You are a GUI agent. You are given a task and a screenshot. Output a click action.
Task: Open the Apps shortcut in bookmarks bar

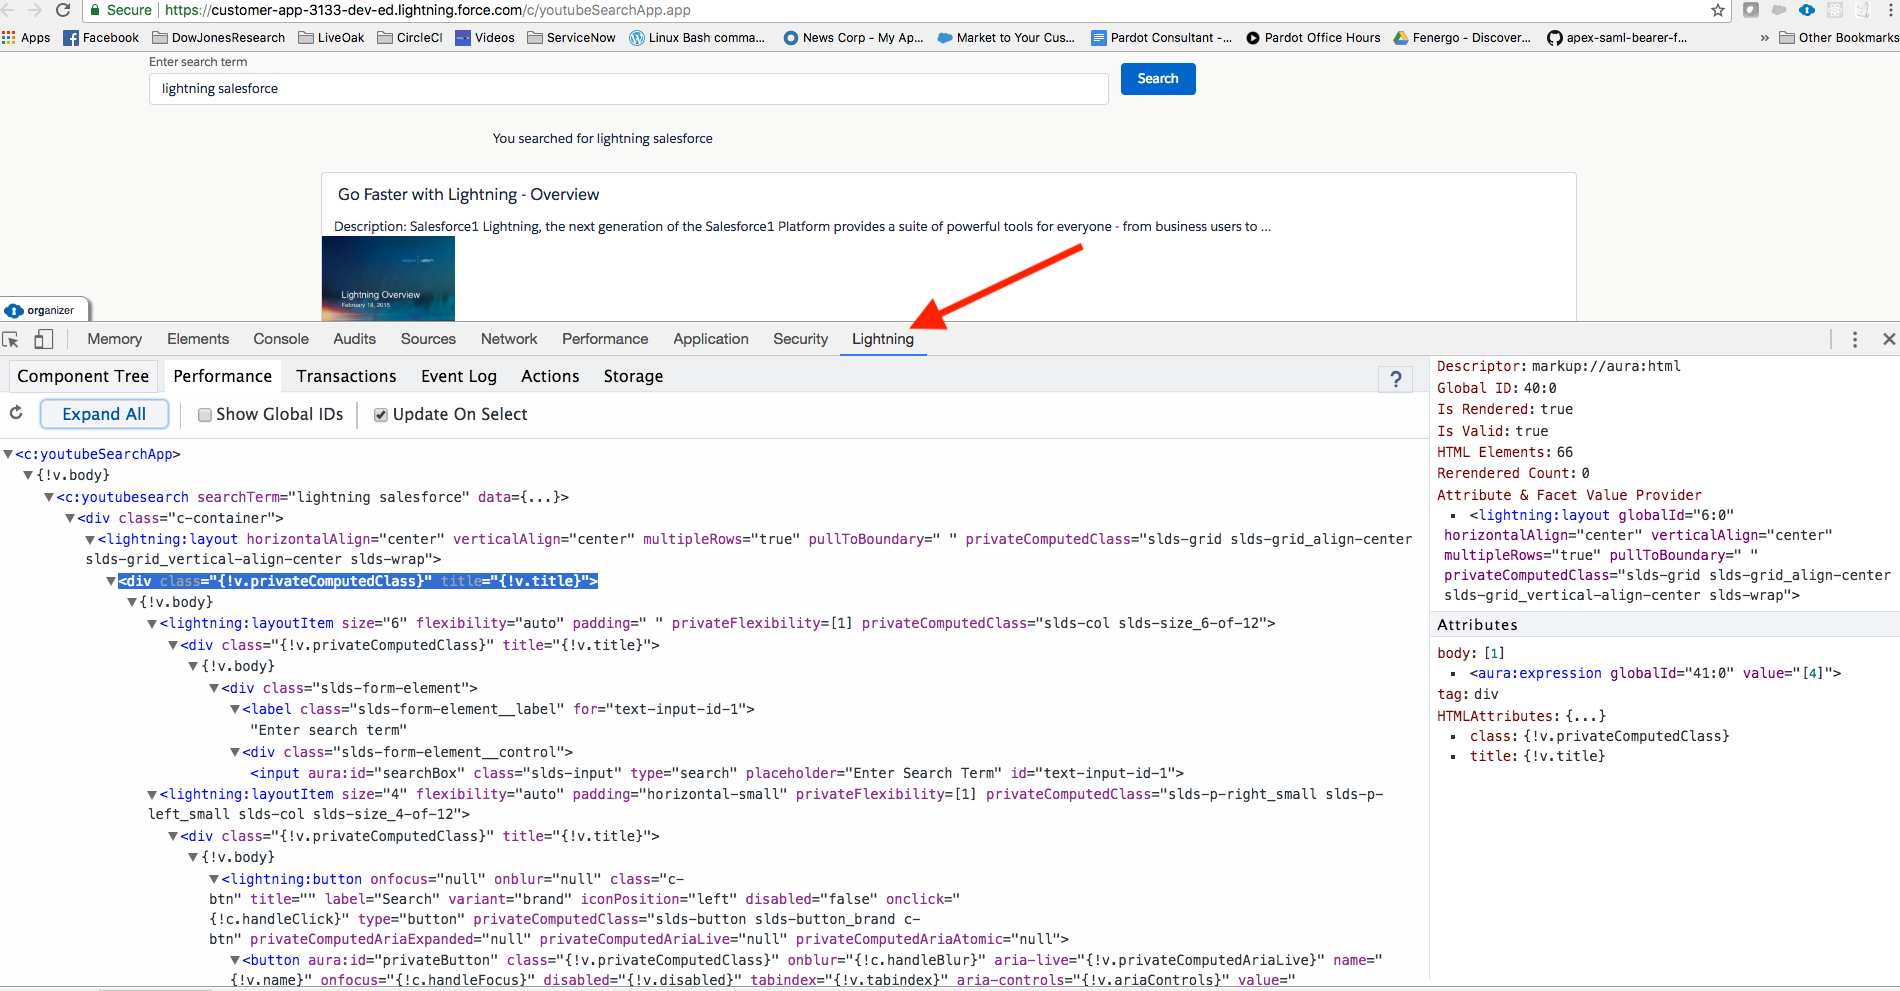[26, 38]
